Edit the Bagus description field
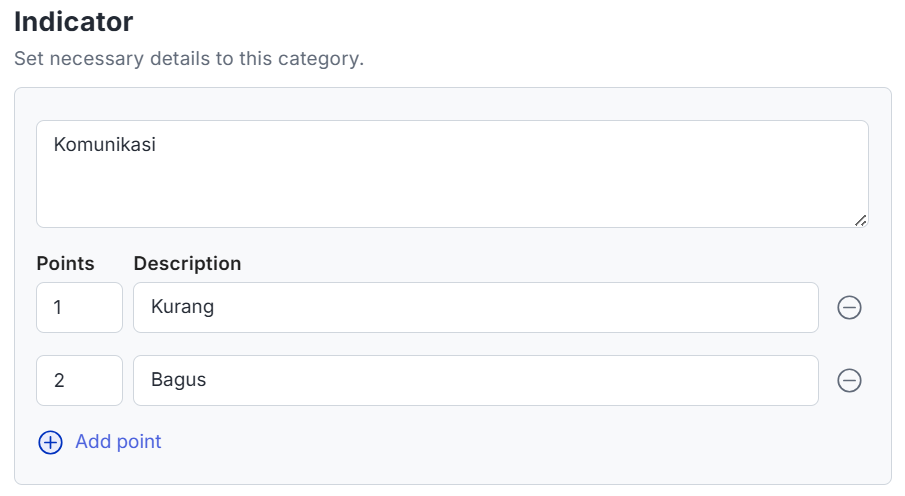 475,381
